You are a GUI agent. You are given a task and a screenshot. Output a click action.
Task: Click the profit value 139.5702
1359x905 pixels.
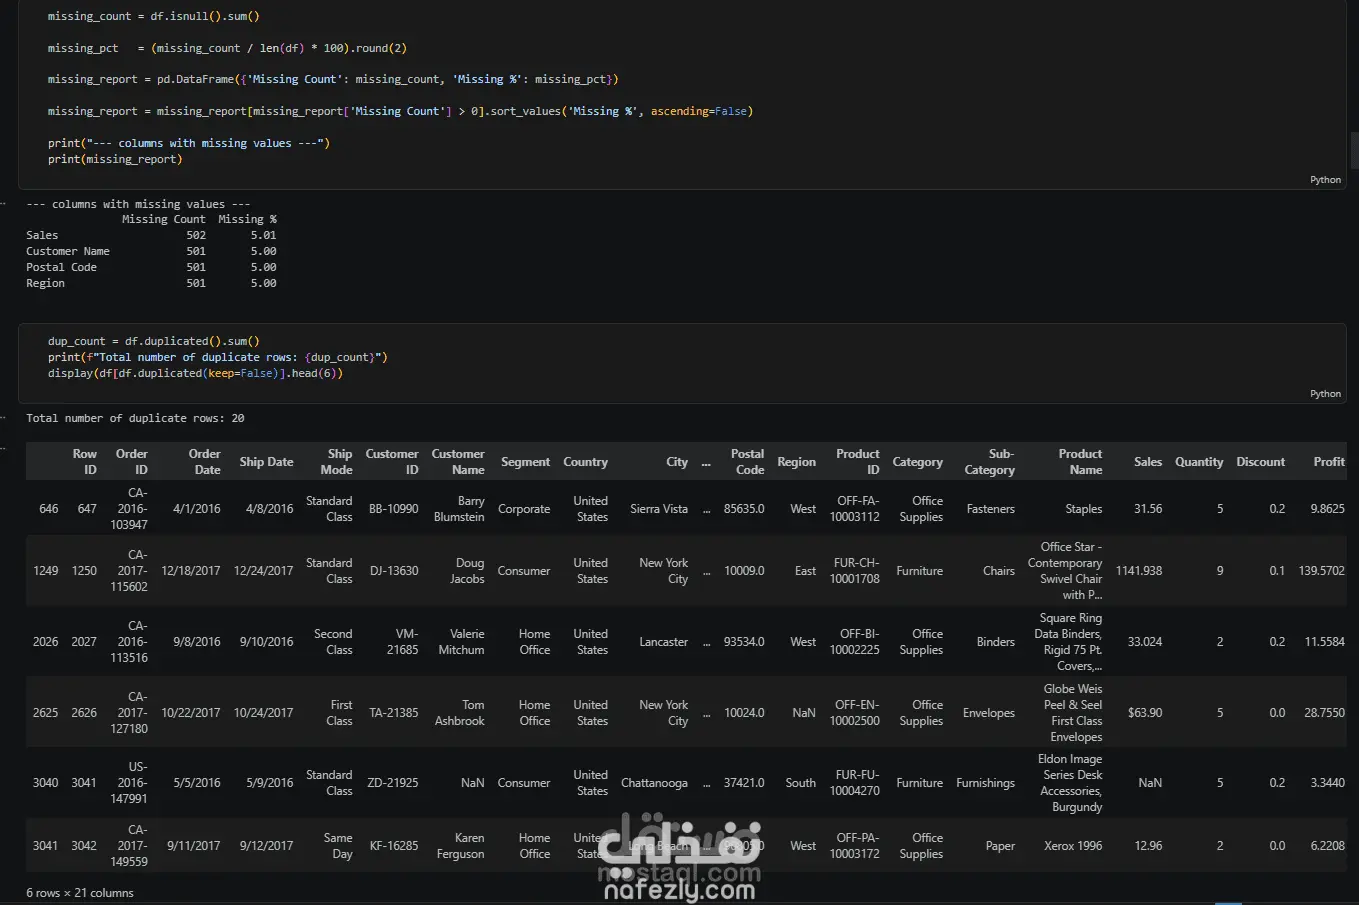pyautogui.click(x=1322, y=571)
